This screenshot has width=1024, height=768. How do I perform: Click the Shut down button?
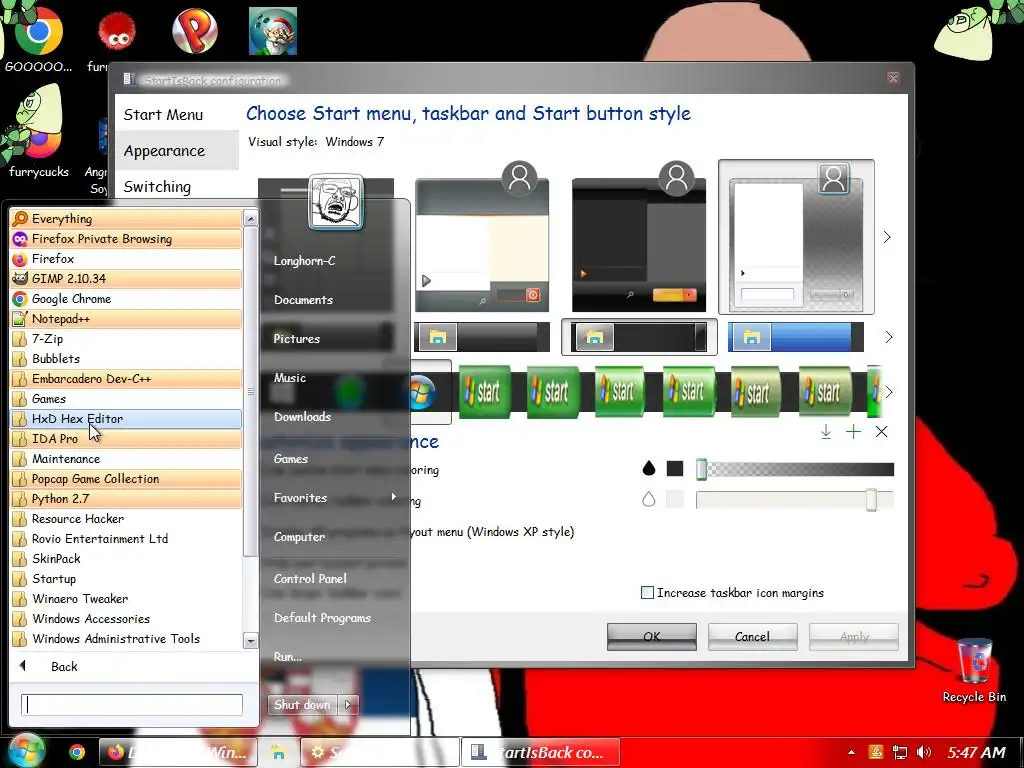coord(302,705)
